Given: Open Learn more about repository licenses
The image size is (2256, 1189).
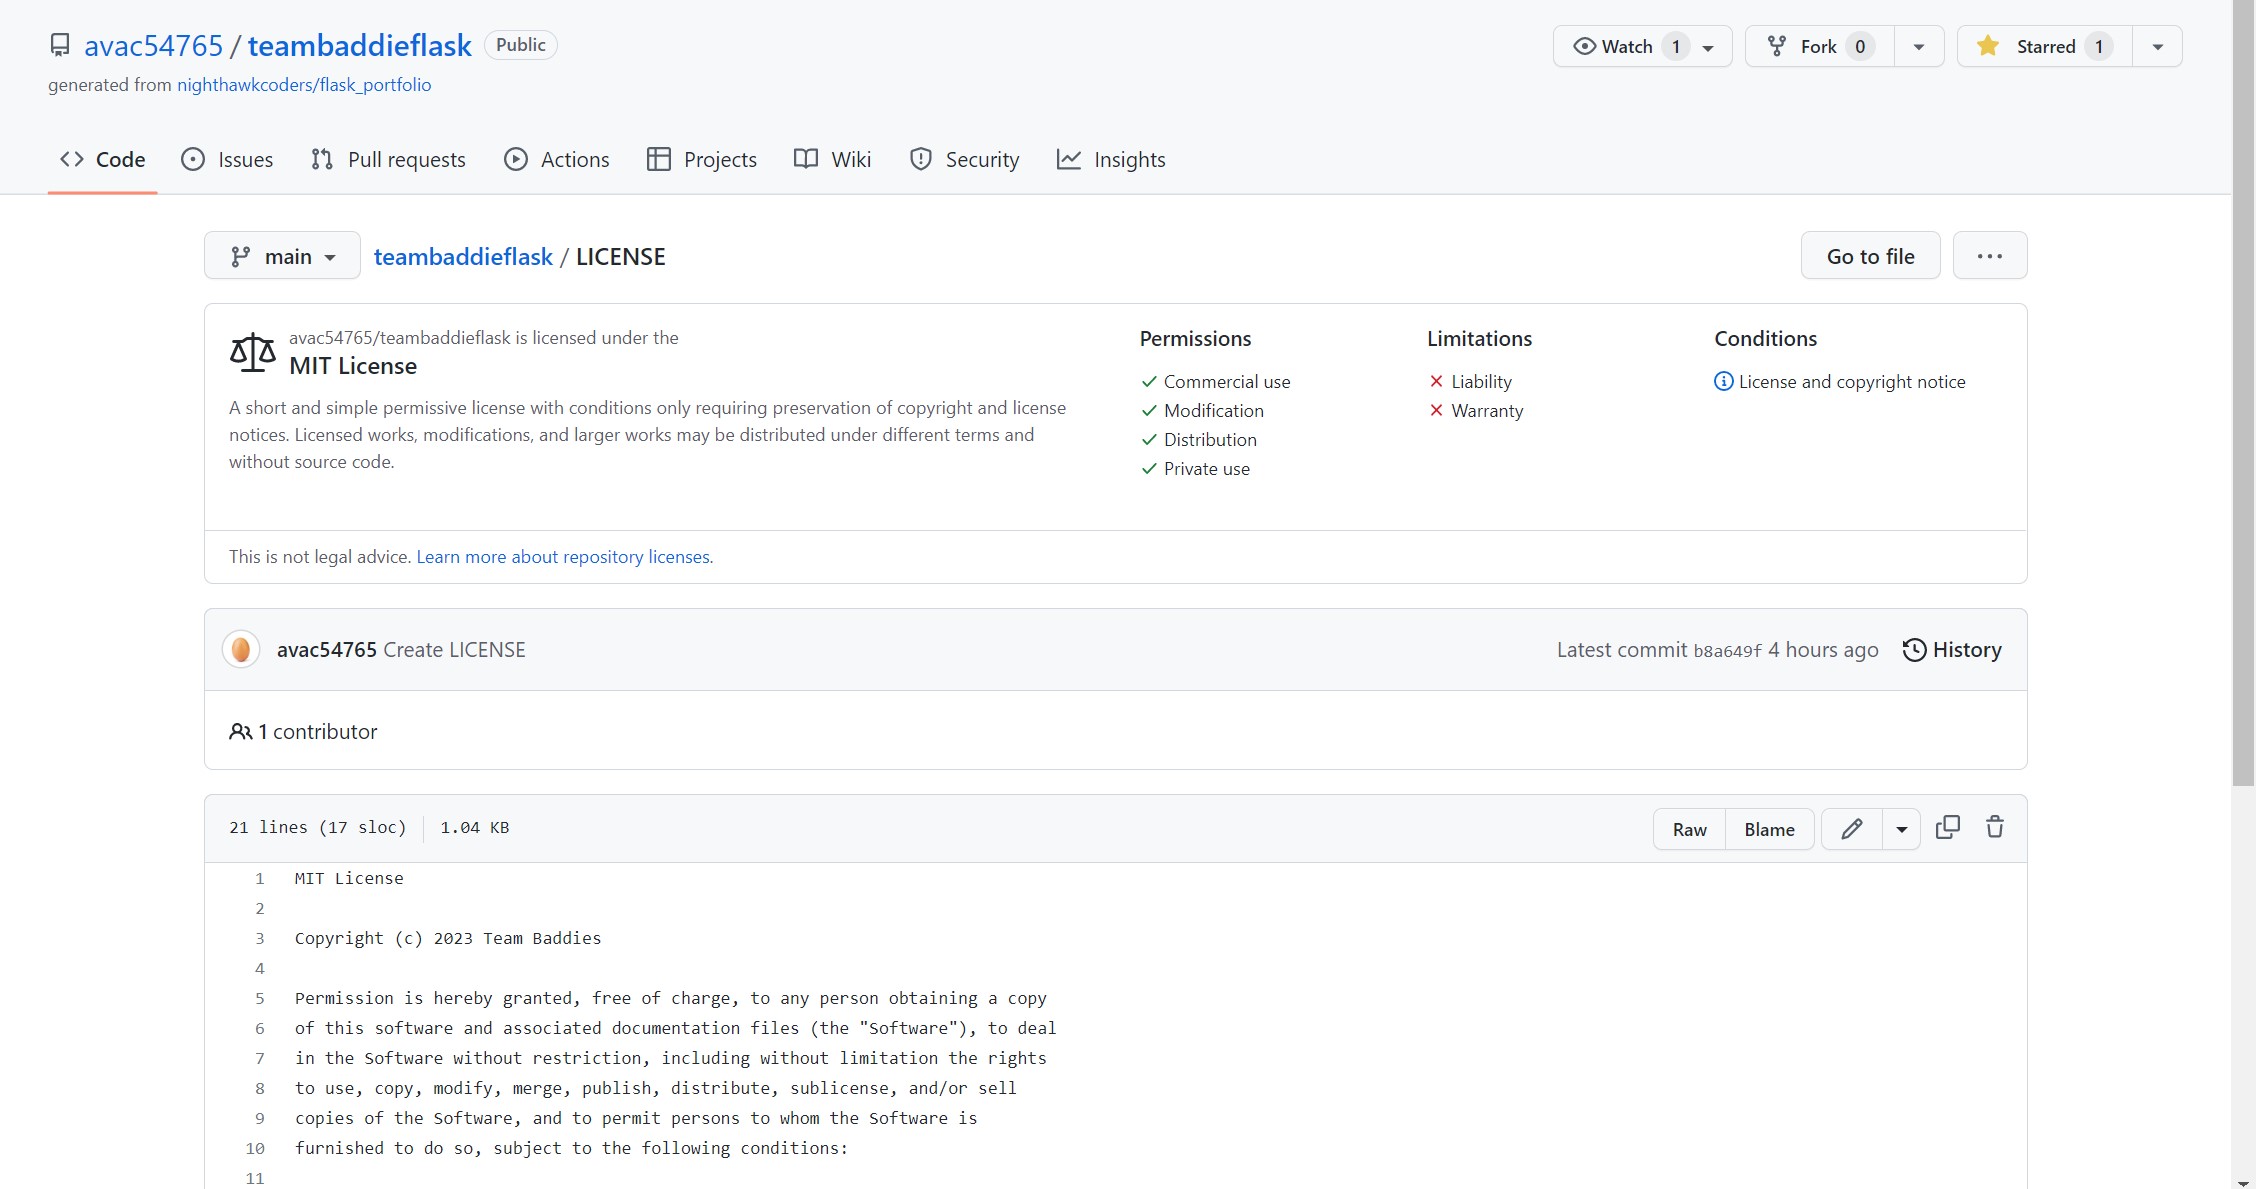Looking at the screenshot, I should coord(564,556).
